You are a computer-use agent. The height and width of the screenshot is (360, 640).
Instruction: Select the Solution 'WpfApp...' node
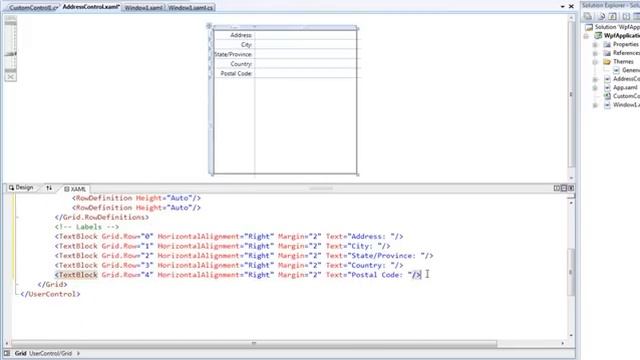[617, 27]
